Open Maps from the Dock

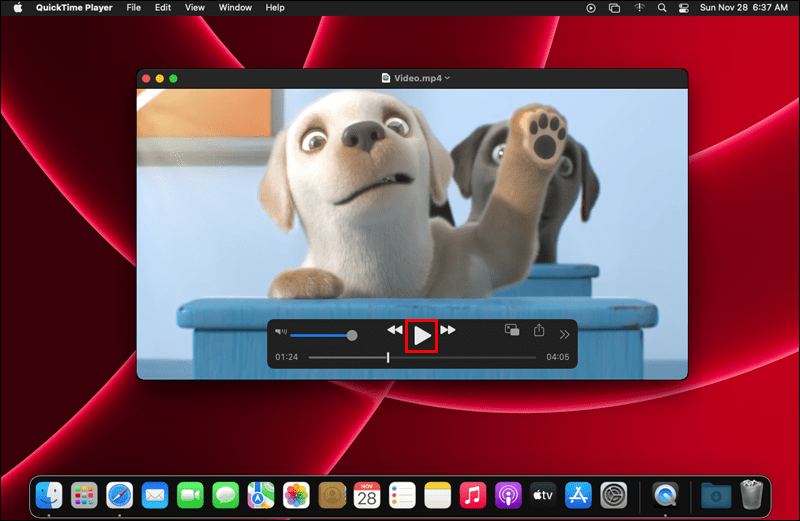pyautogui.click(x=261, y=495)
